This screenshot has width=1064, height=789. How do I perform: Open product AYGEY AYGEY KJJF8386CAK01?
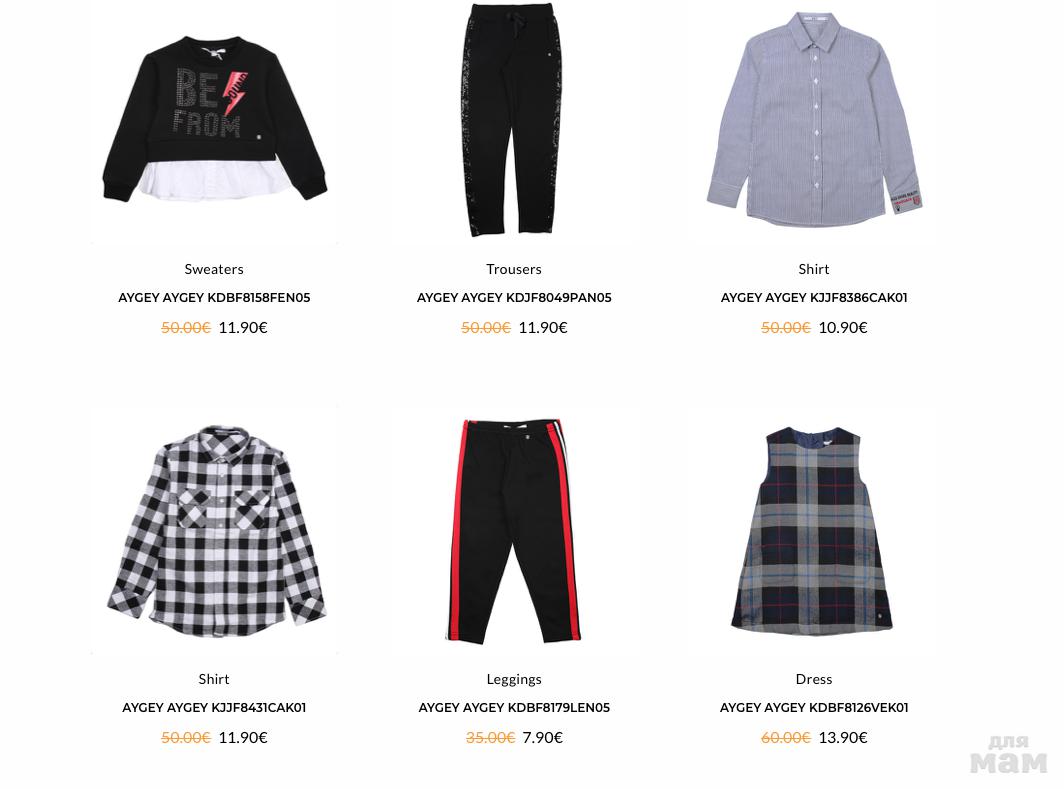[x=814, y=297]
